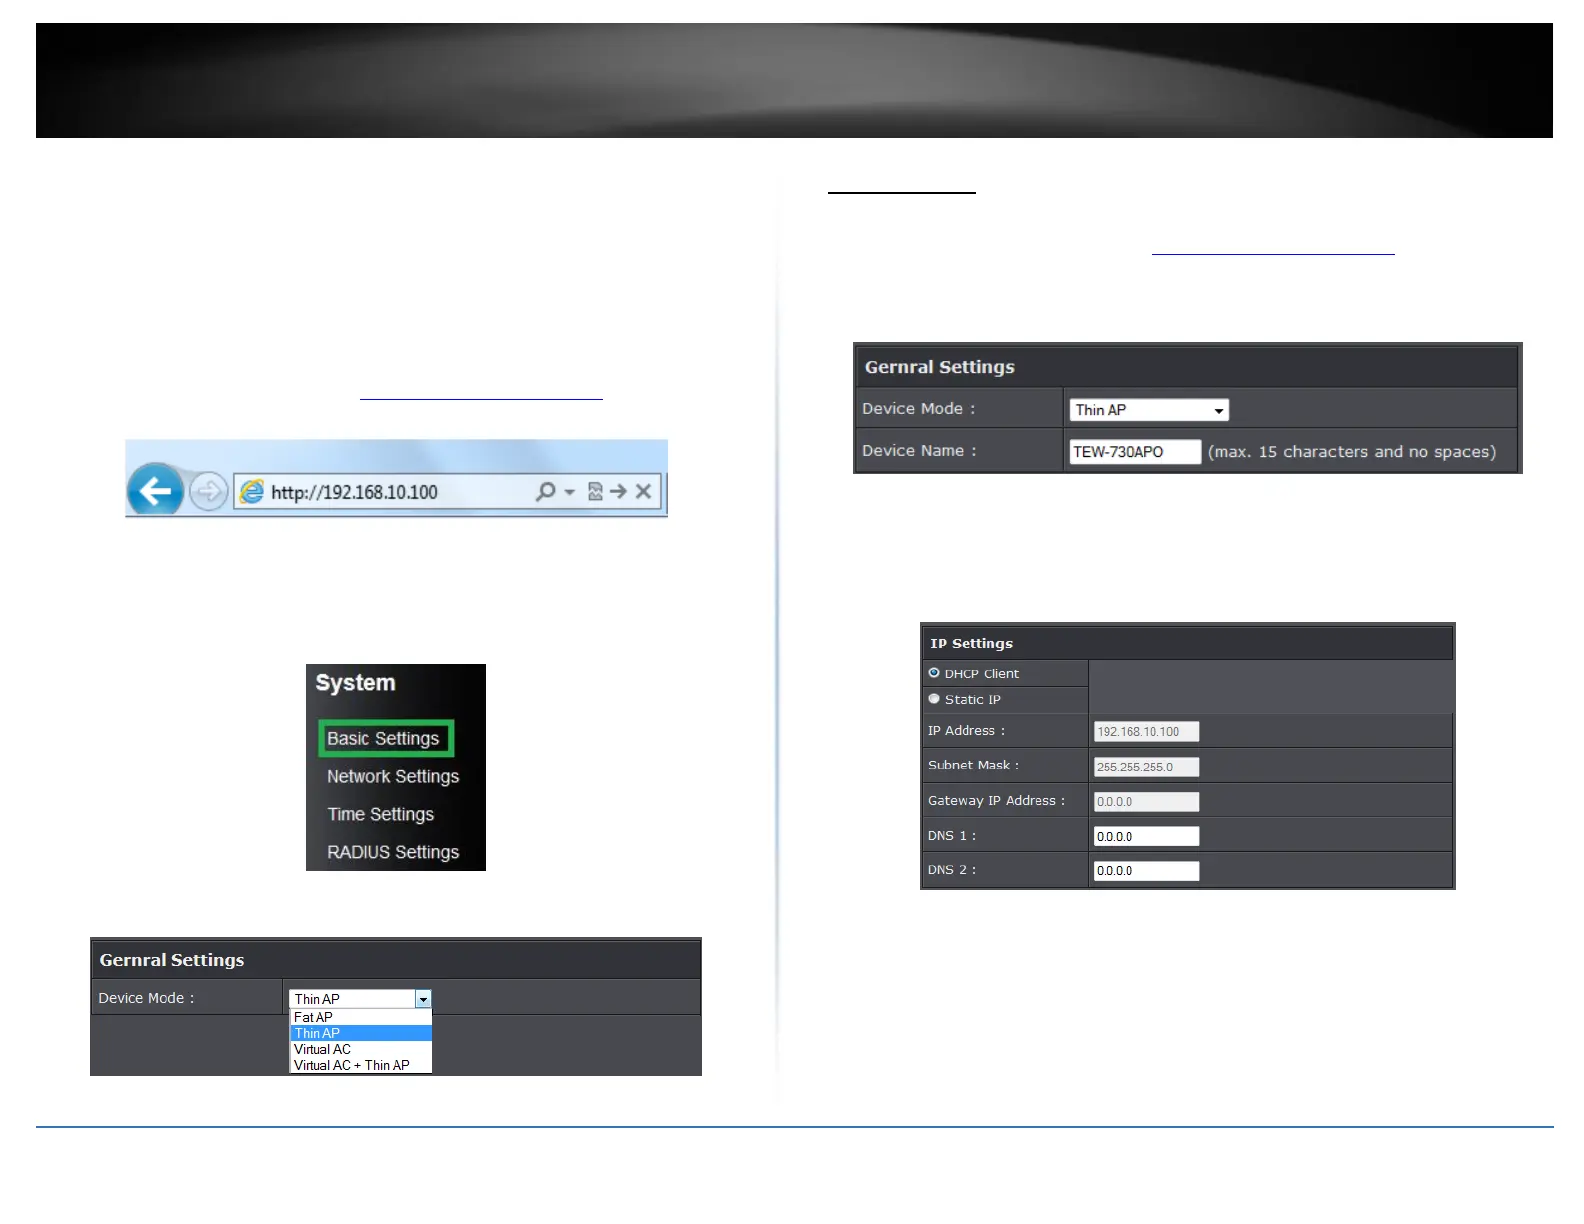Click the Go arrow in the address bar
Image resolution: width=1584 pixels, height=1224 pixels.
[x=619, y=491]
